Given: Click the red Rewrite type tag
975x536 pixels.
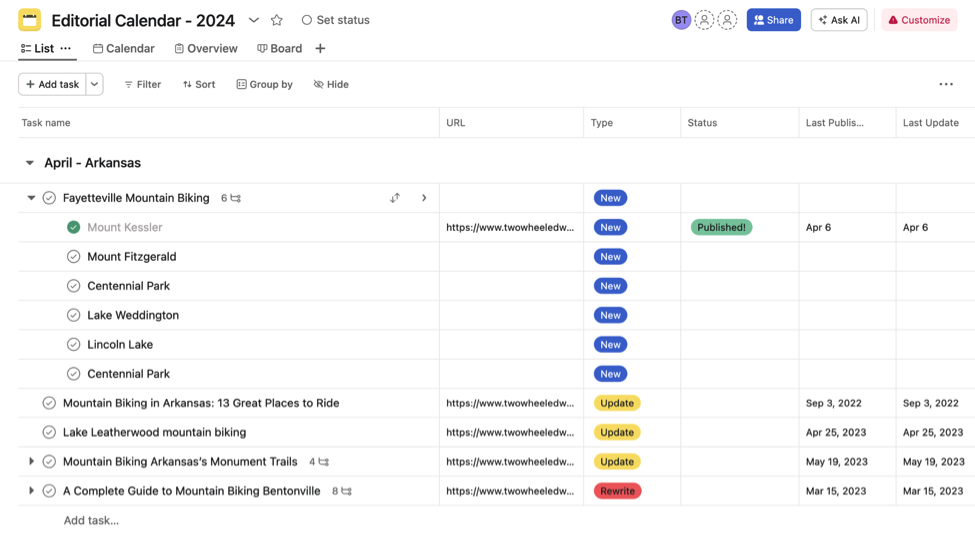Looking at the screenshot, I should 617,491.
